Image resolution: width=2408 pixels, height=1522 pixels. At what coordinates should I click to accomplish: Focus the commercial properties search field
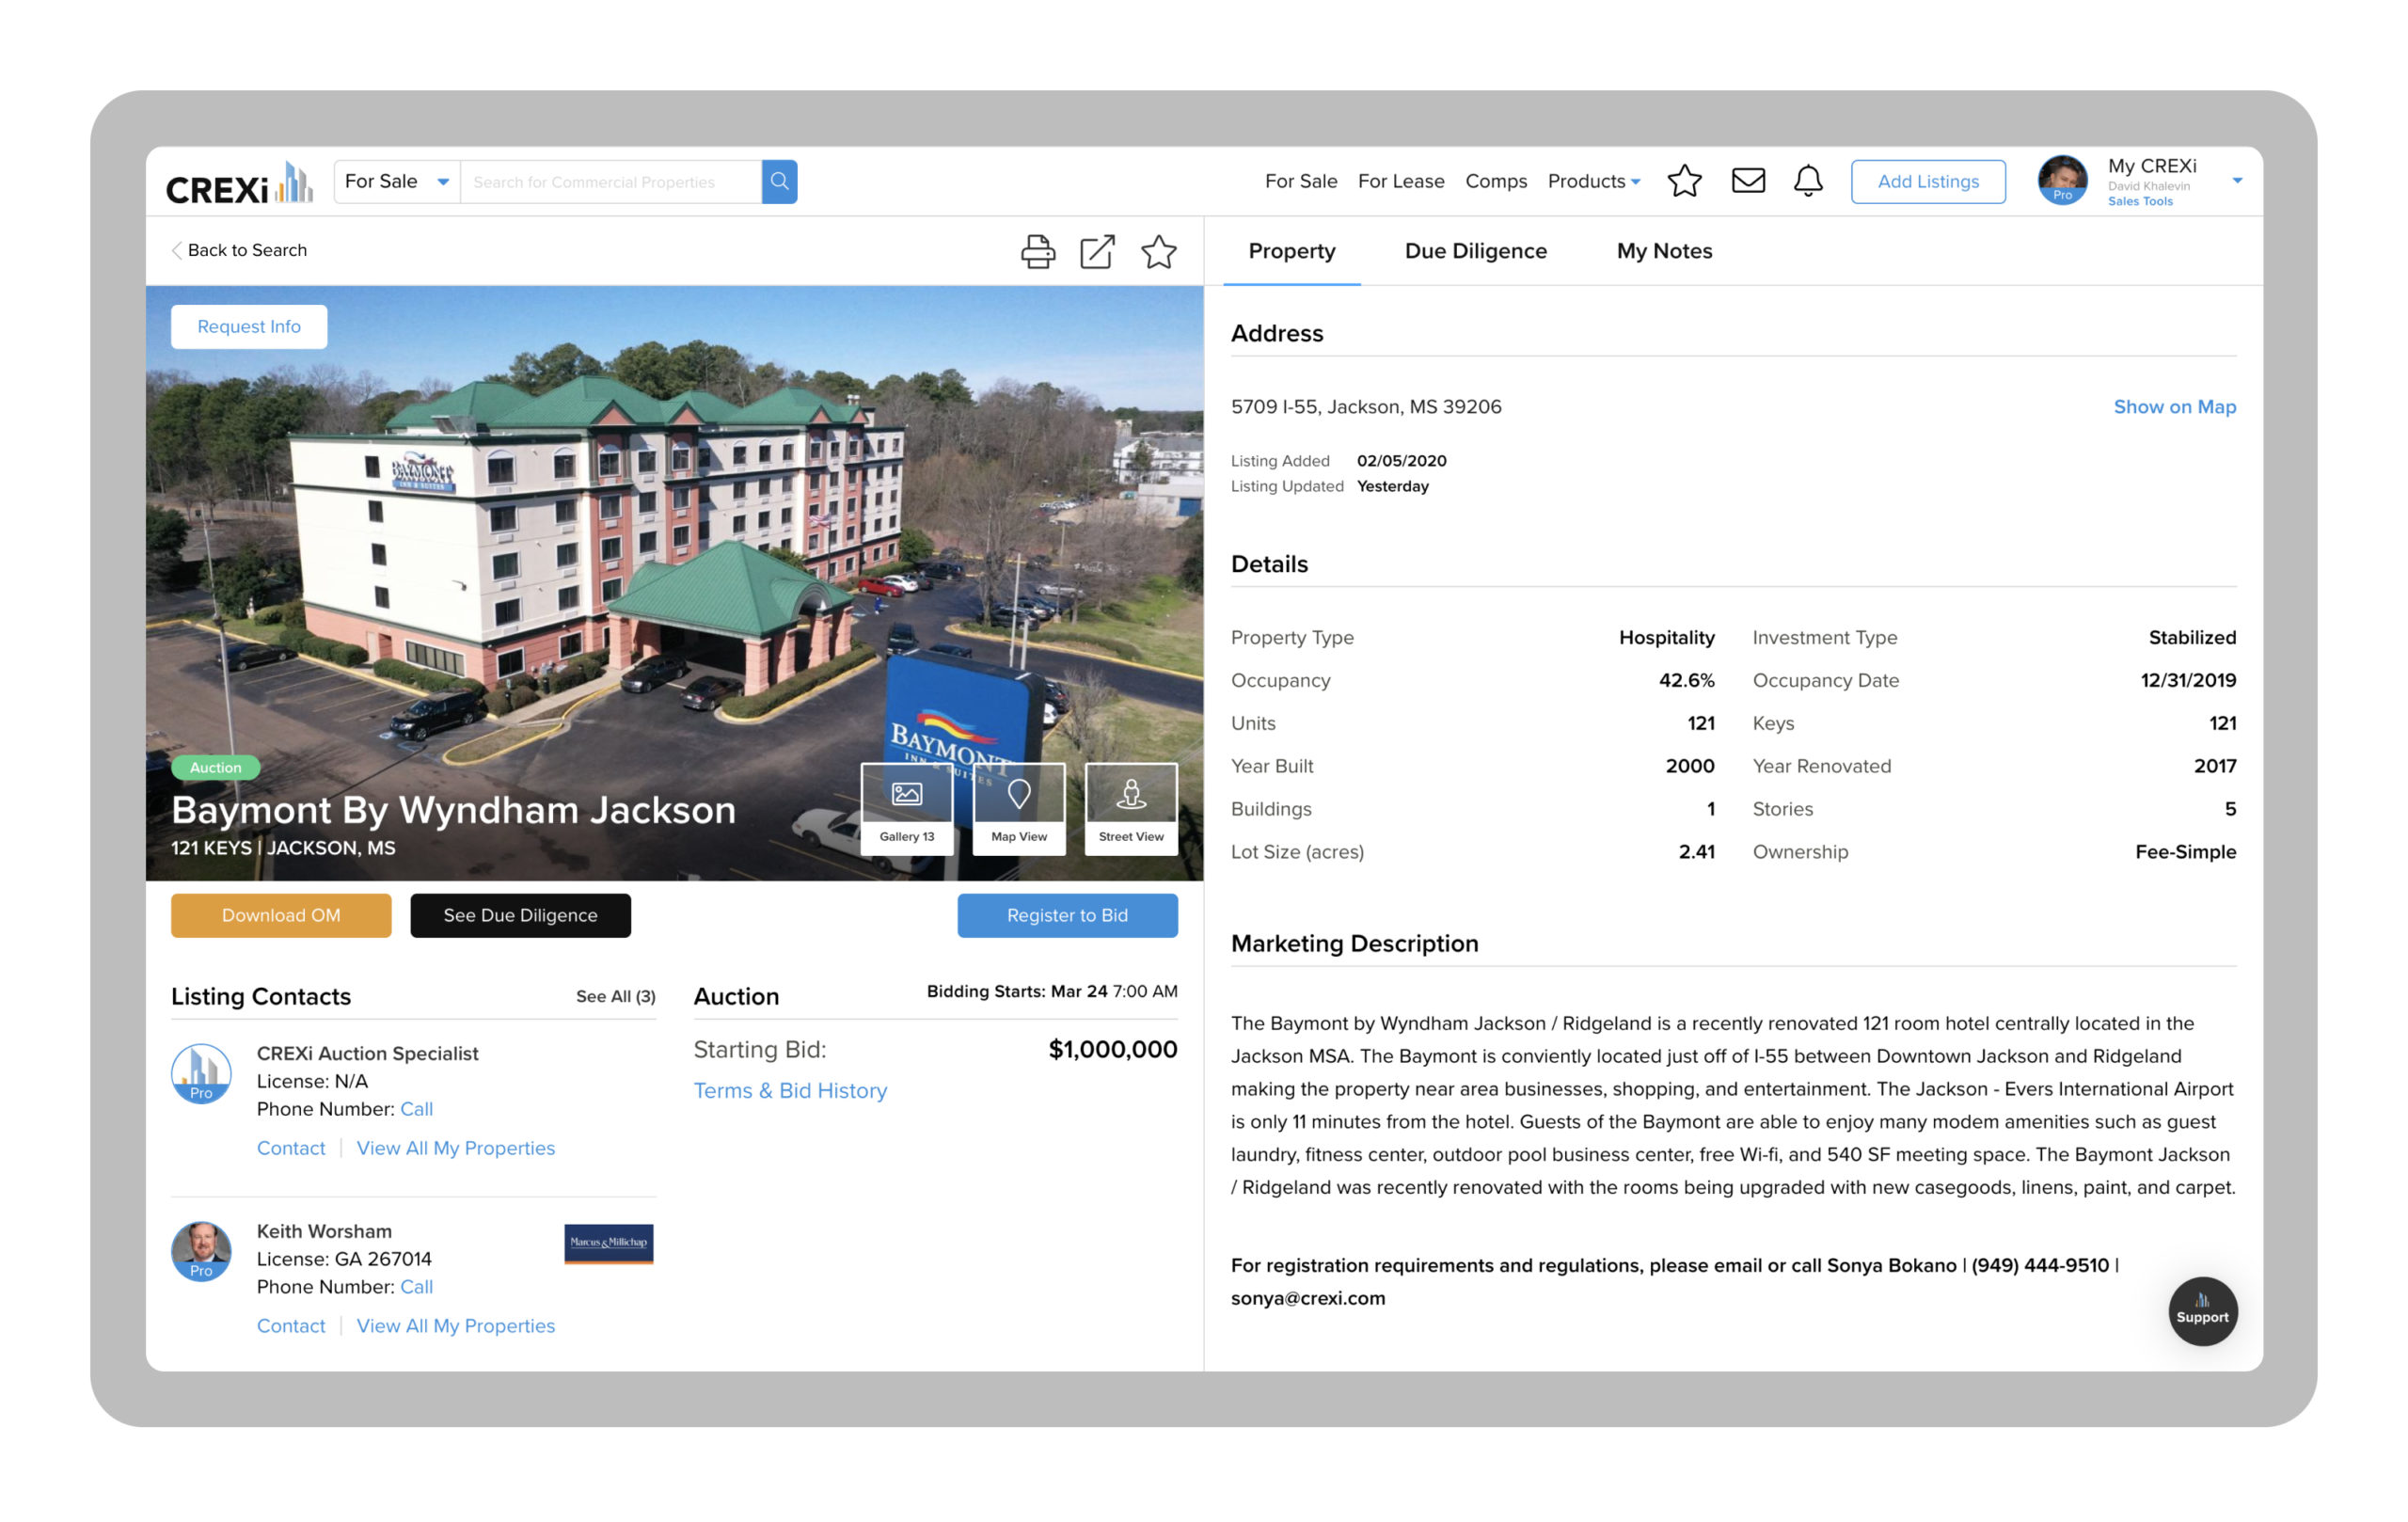[x=610, y=181]
